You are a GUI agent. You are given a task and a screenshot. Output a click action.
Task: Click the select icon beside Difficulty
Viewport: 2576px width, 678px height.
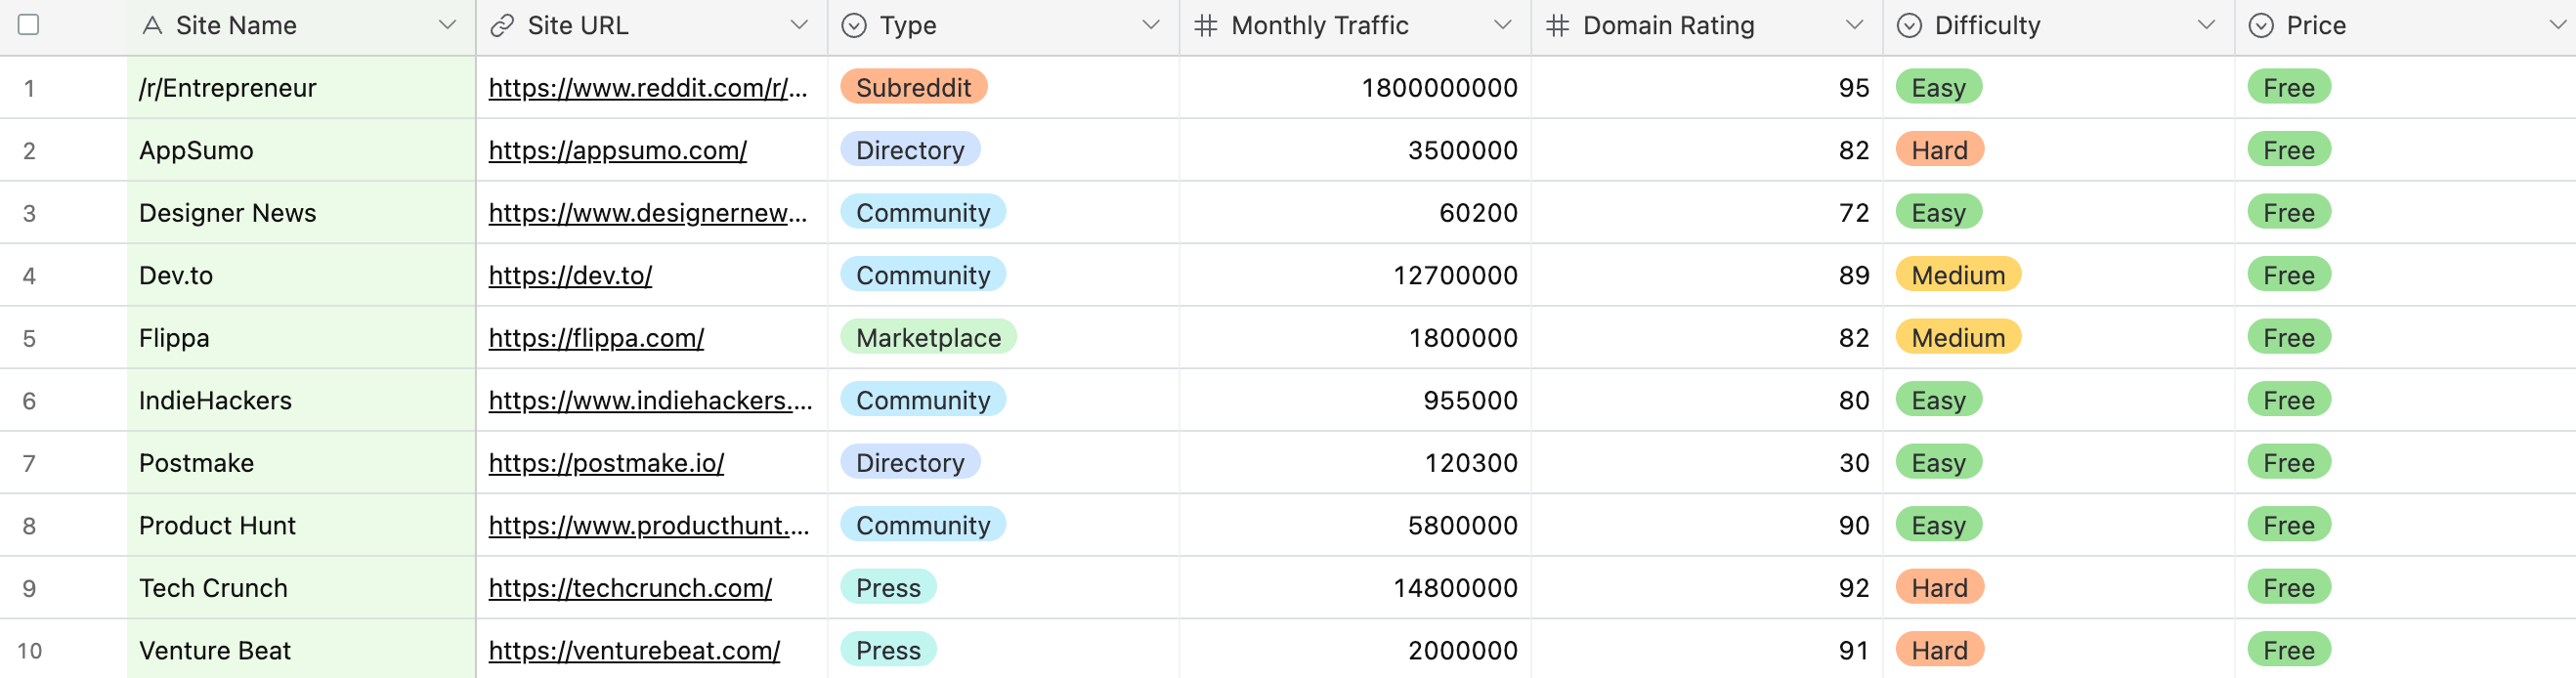point(1909,26)
